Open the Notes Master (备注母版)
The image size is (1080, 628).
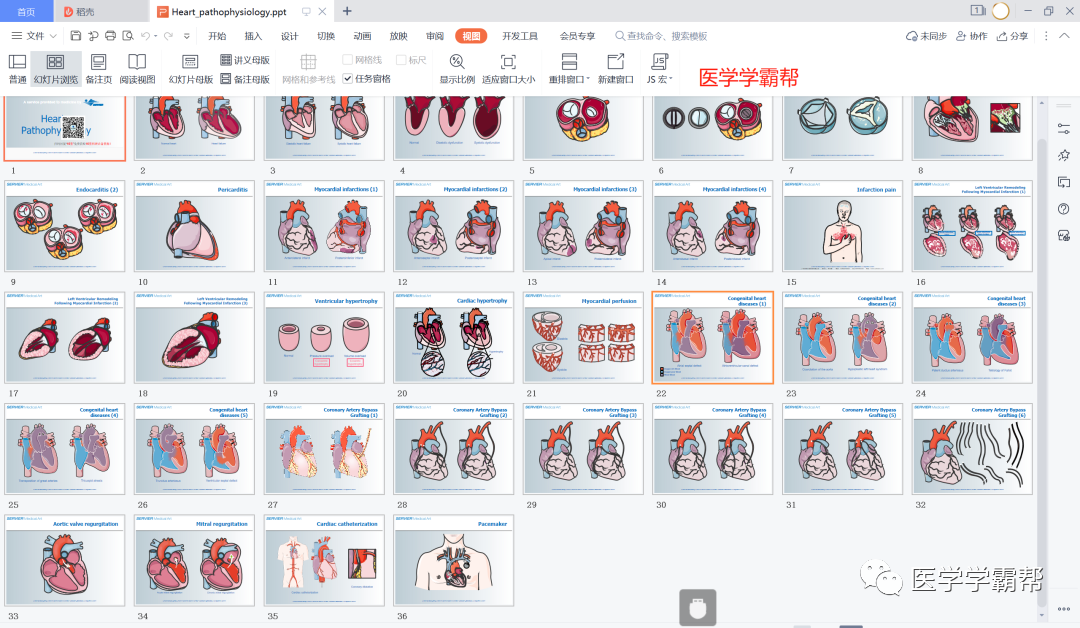[245, 79]
